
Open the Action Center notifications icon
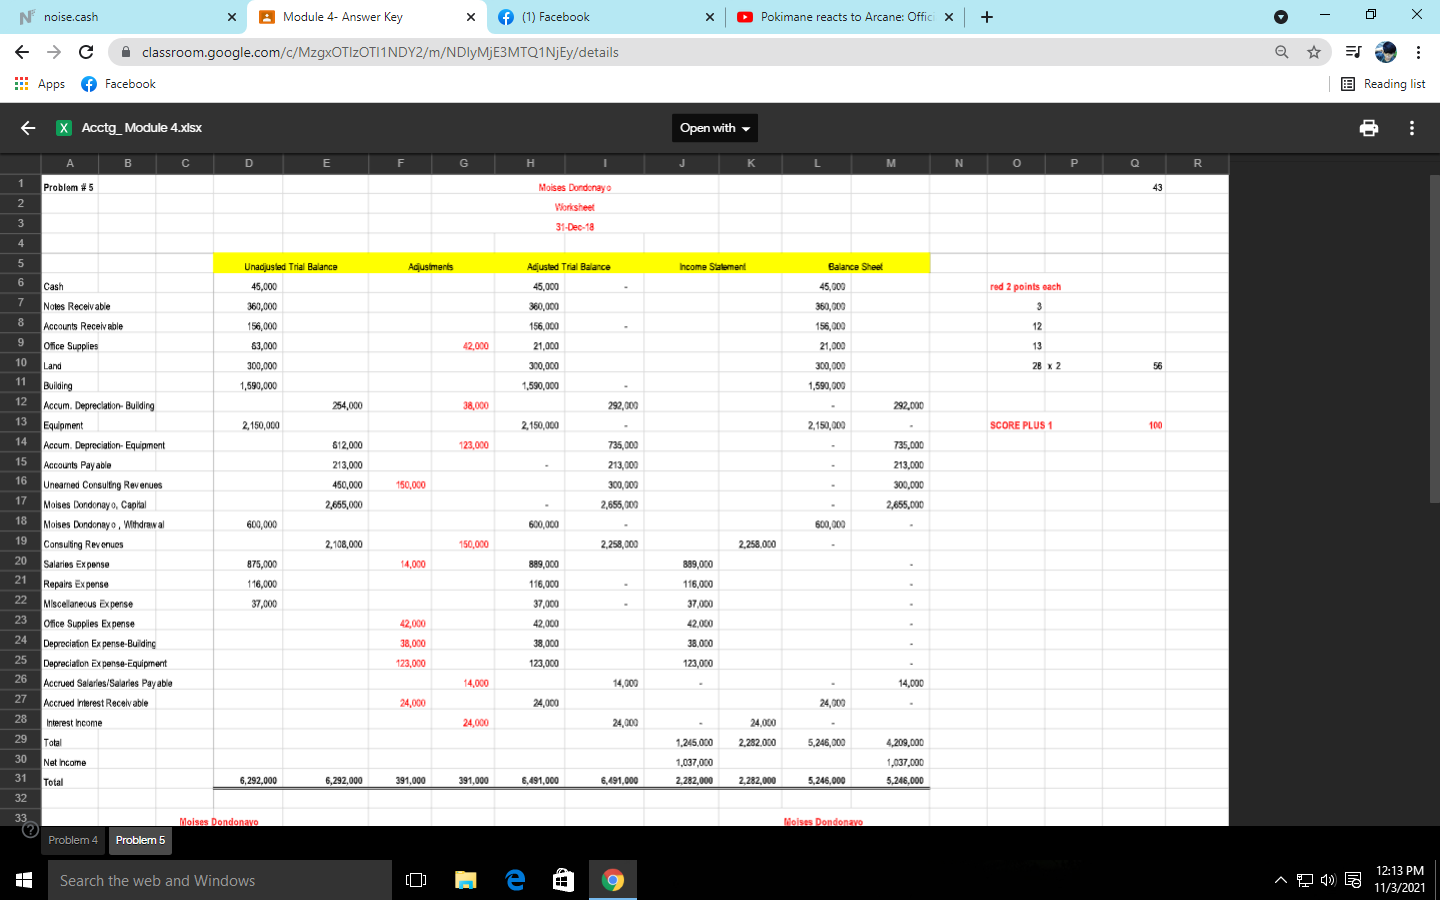click(1353, 880)
